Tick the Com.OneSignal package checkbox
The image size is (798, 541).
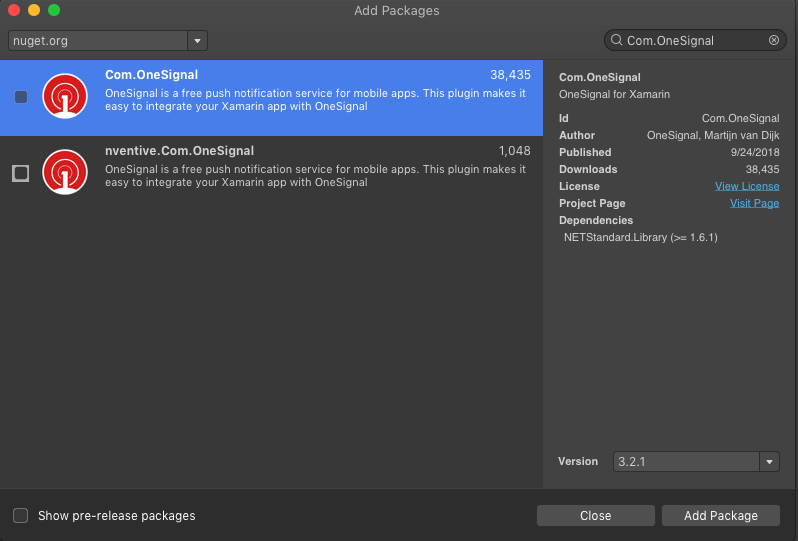[21, 97]
